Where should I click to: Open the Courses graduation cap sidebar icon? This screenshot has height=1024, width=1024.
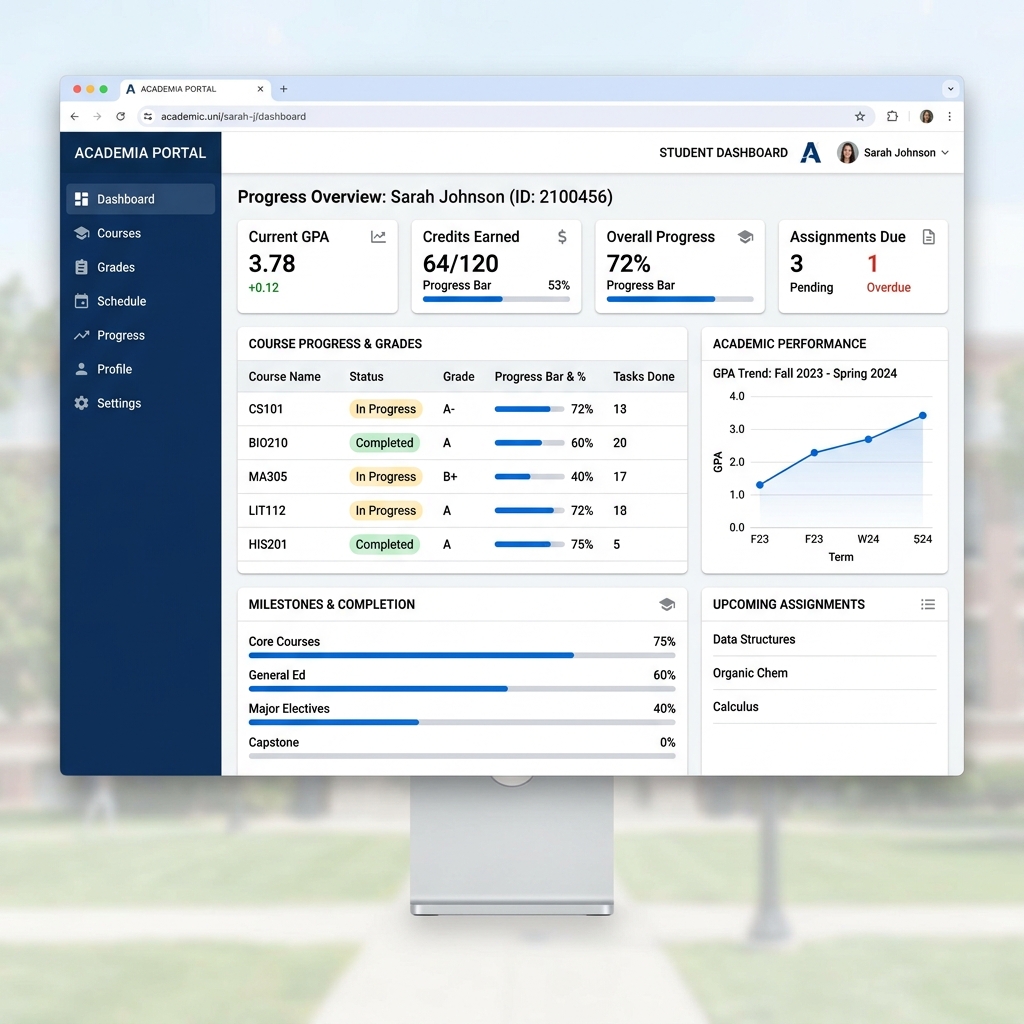[x=82, y=233]
